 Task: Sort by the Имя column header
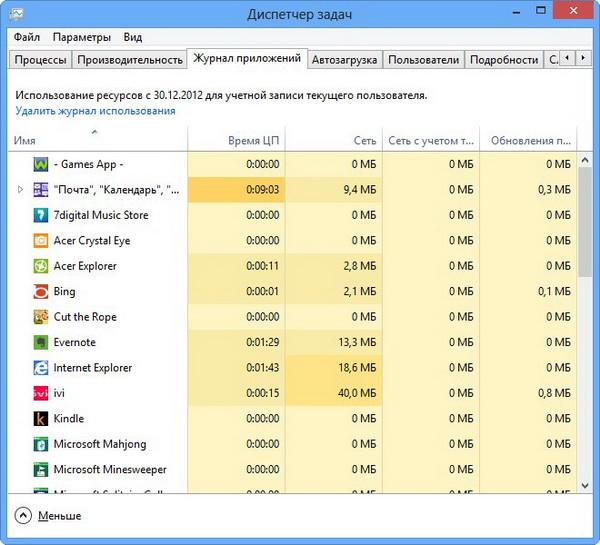tap(25, 141)
